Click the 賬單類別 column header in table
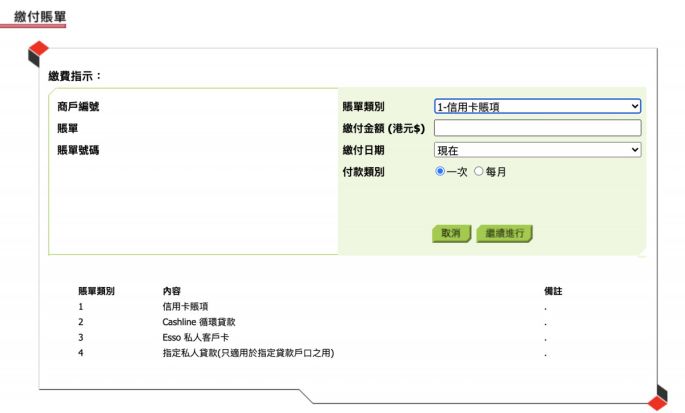This screenshot has height=413, width=685. [x=96, y=291]
